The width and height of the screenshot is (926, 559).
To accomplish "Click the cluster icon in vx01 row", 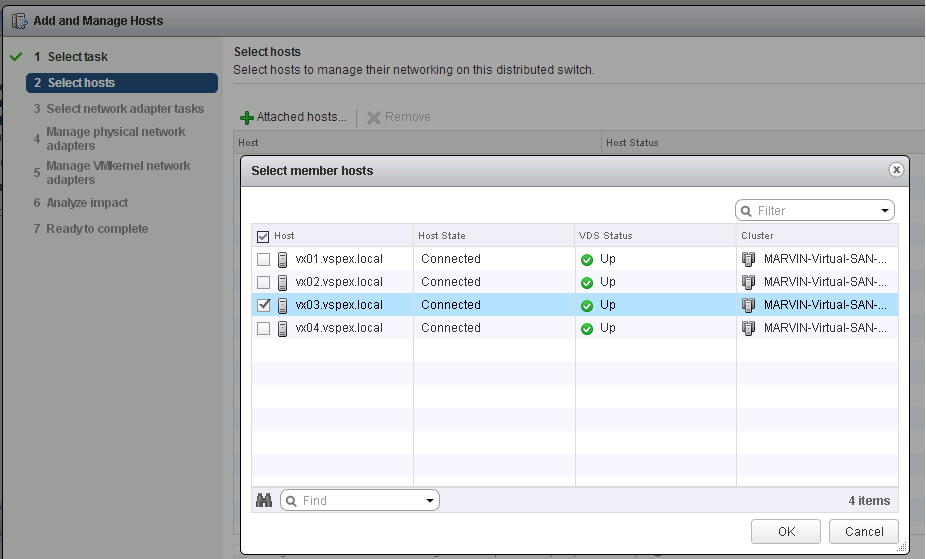I will tap(748, 259).
